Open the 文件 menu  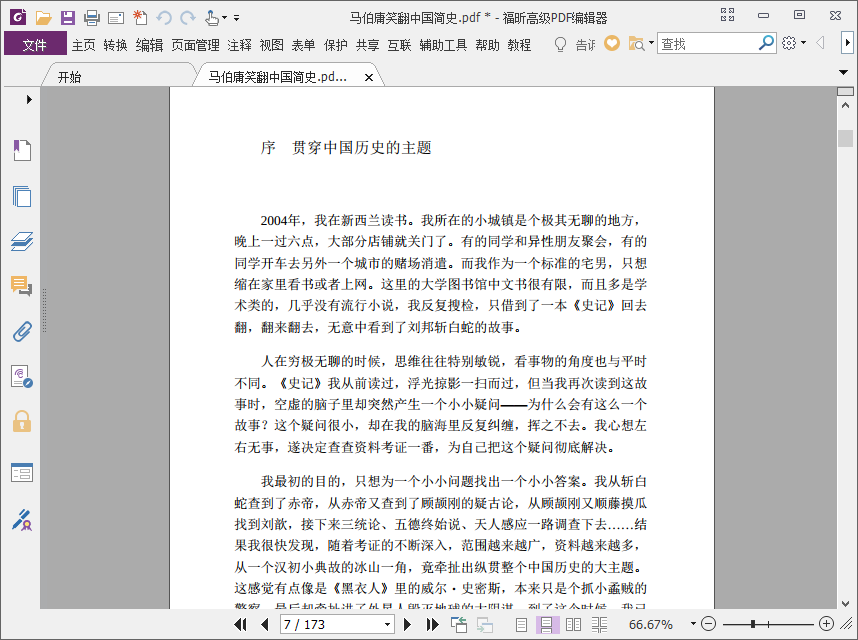[x=35, y=44]
